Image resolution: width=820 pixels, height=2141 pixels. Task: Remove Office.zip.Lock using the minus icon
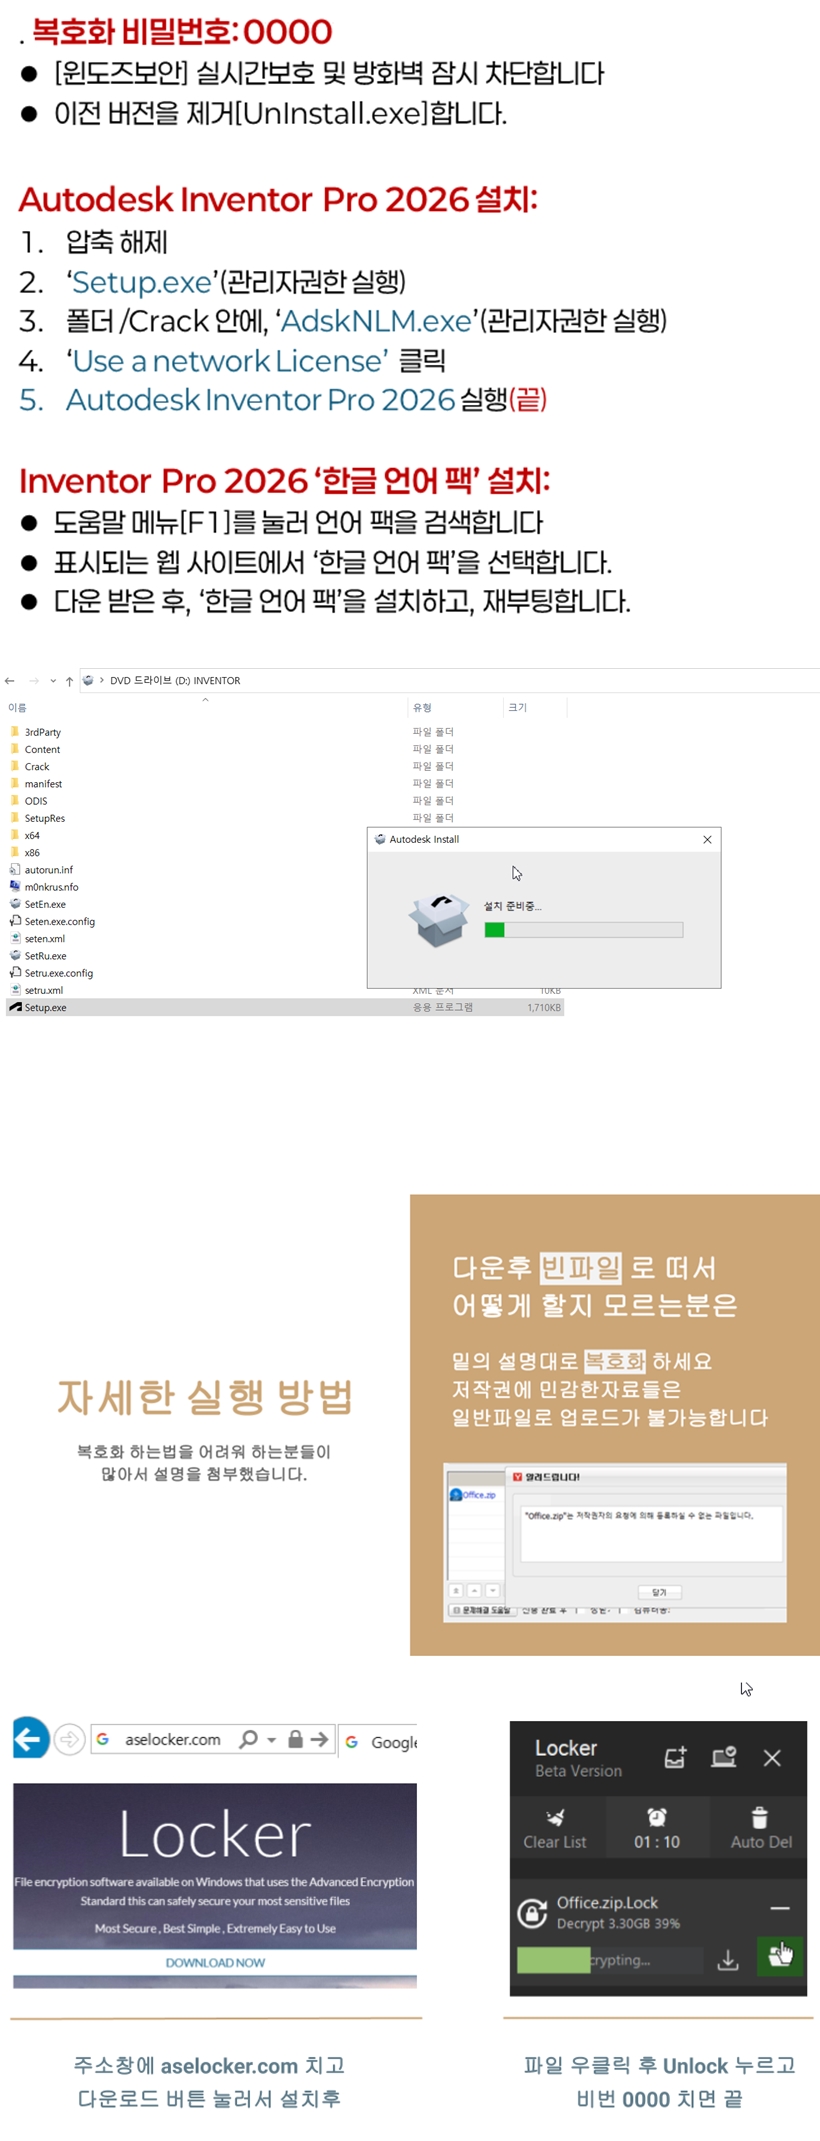tap(780, 1908)
